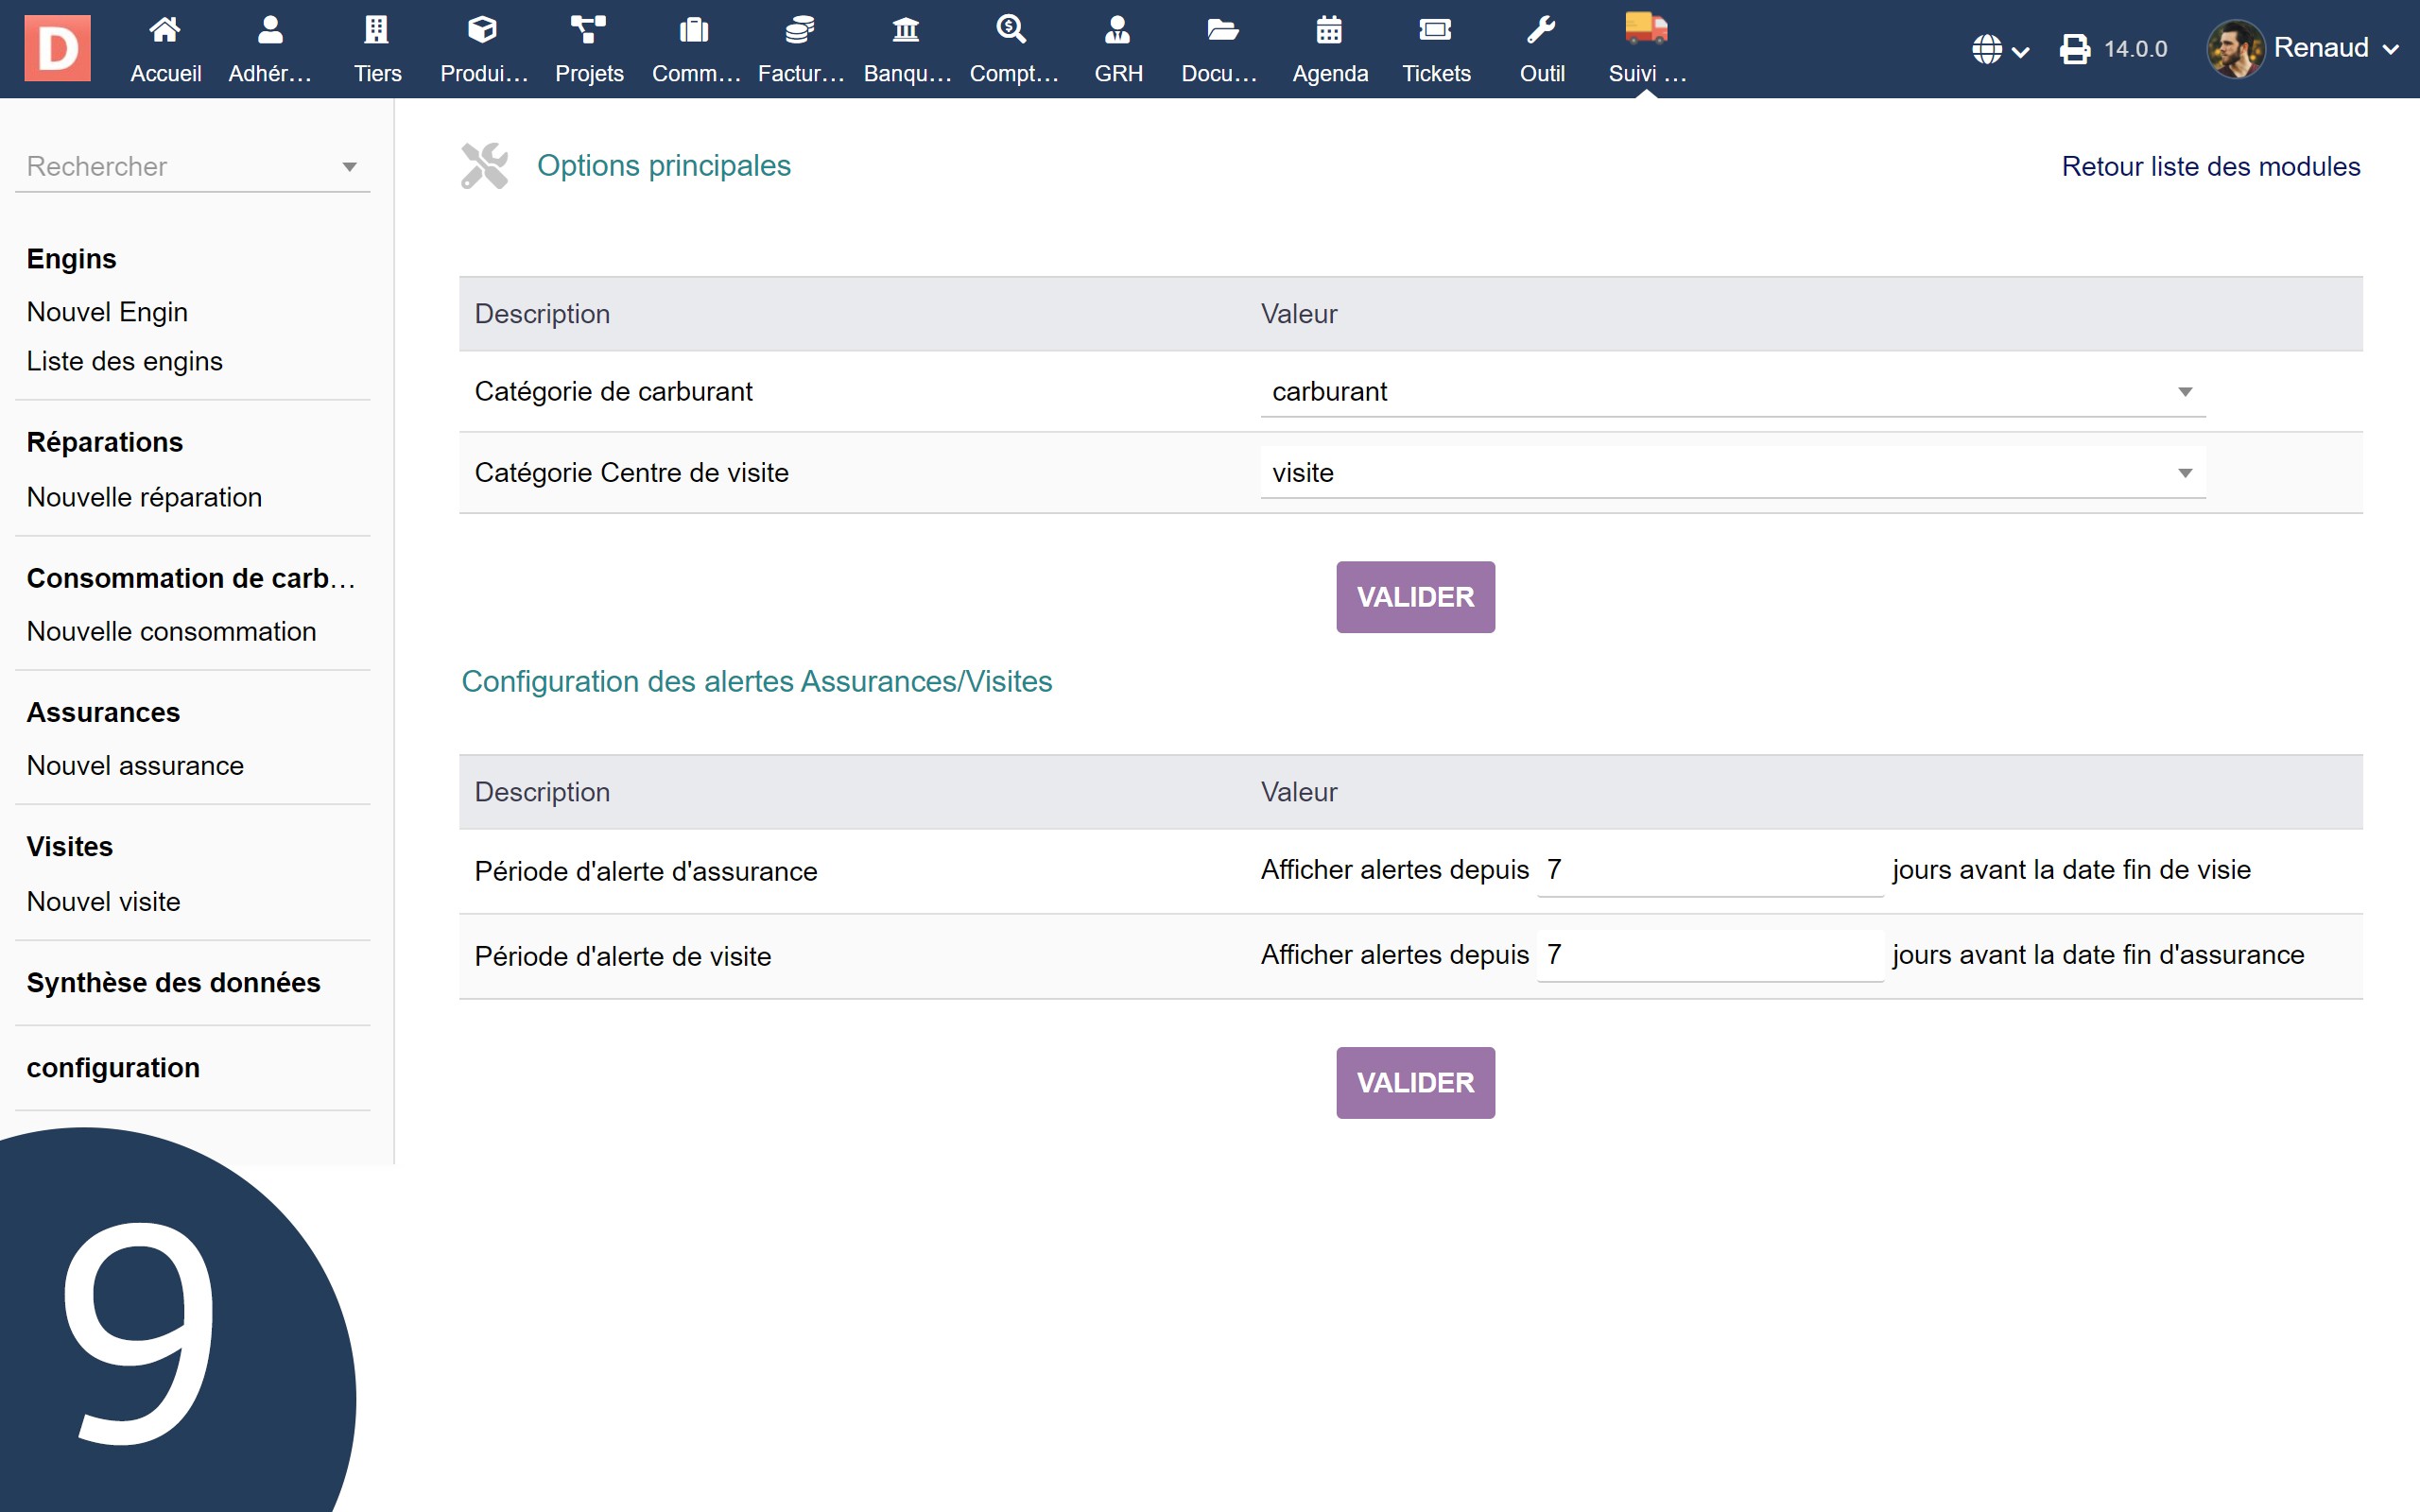Open the globe language selector
2420x1512 pixels.
pyautogui.click(x=1999, y=49)
